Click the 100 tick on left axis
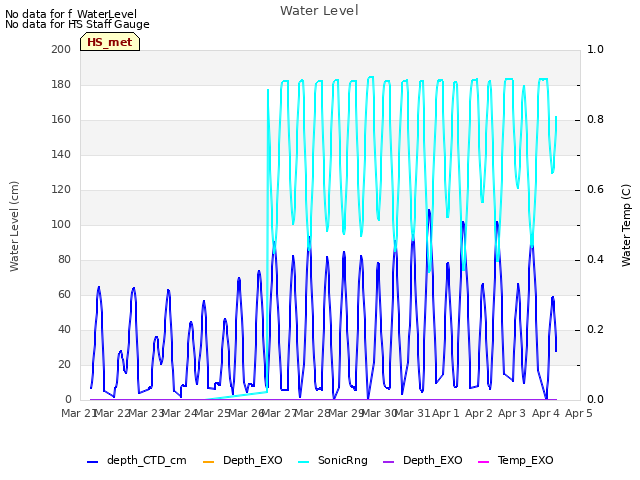The image size is (640, 480). coord(61,224)
